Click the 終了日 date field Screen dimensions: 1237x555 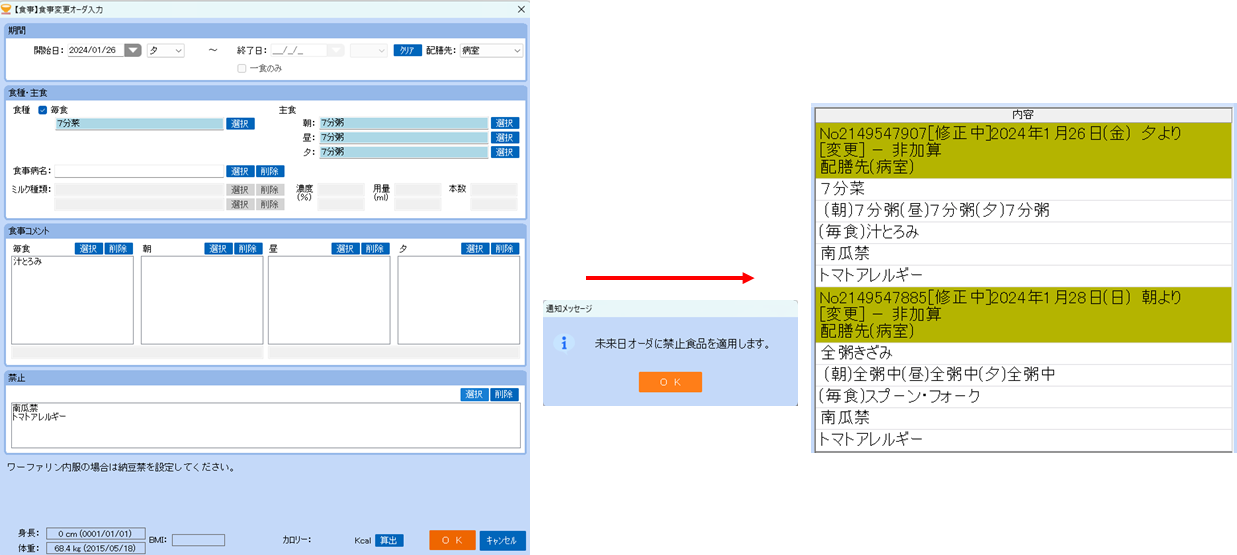click(x=299, y=50)
